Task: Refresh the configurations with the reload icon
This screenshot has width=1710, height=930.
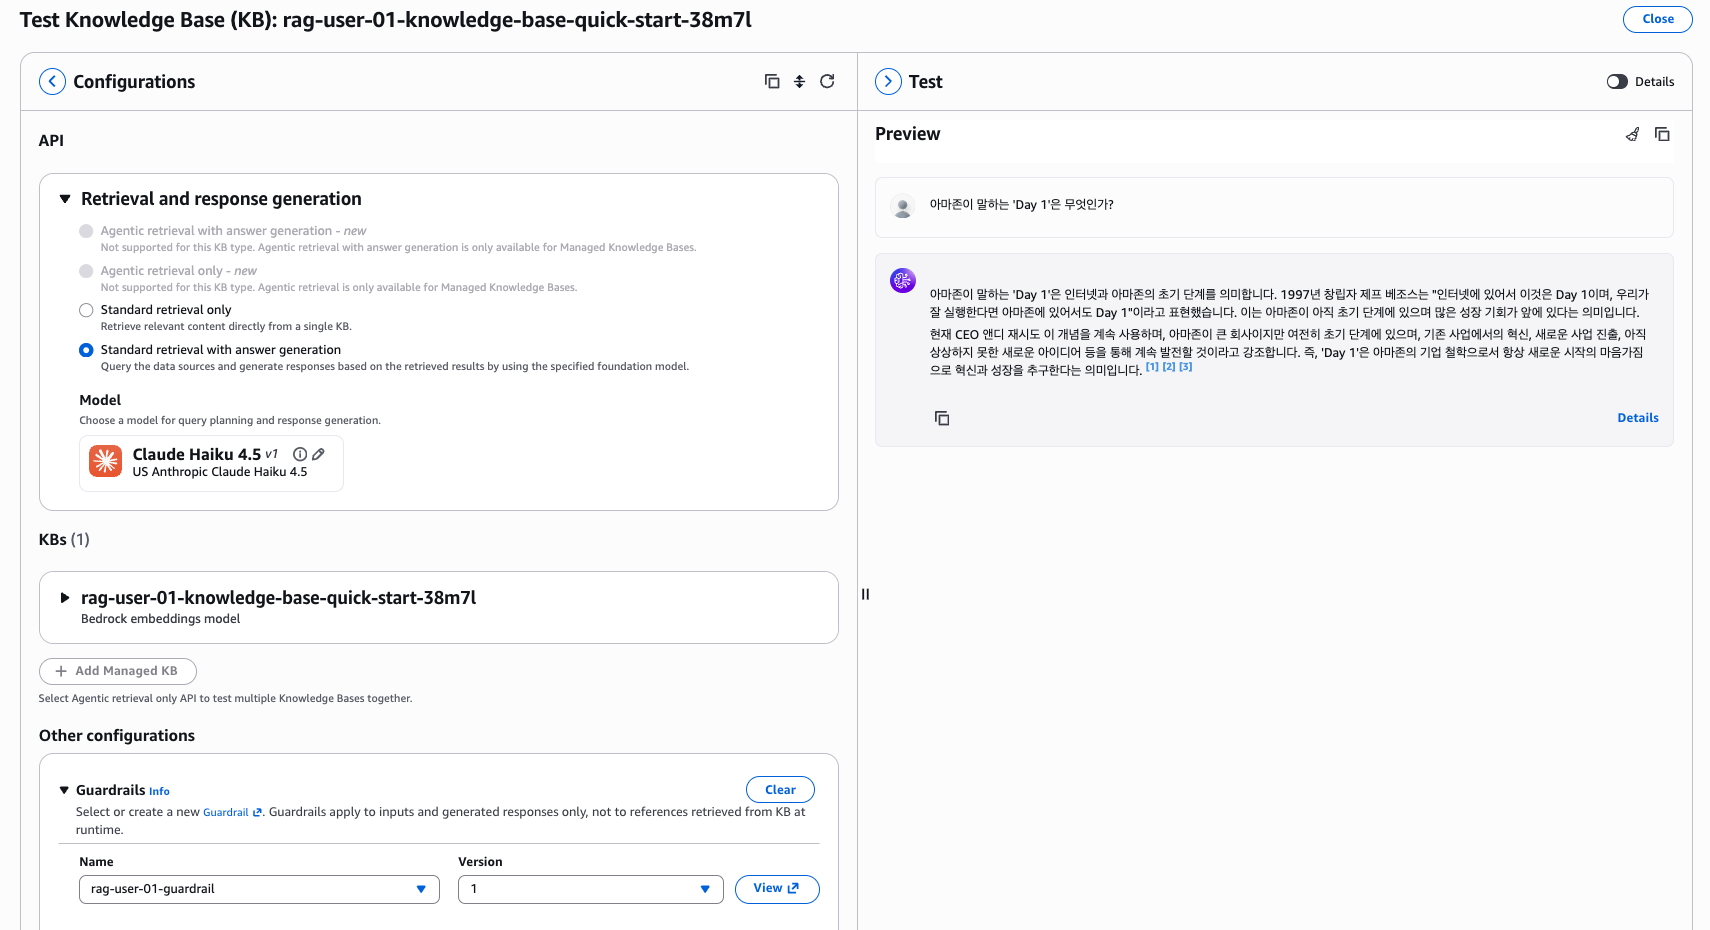Action: pos(827,82)
